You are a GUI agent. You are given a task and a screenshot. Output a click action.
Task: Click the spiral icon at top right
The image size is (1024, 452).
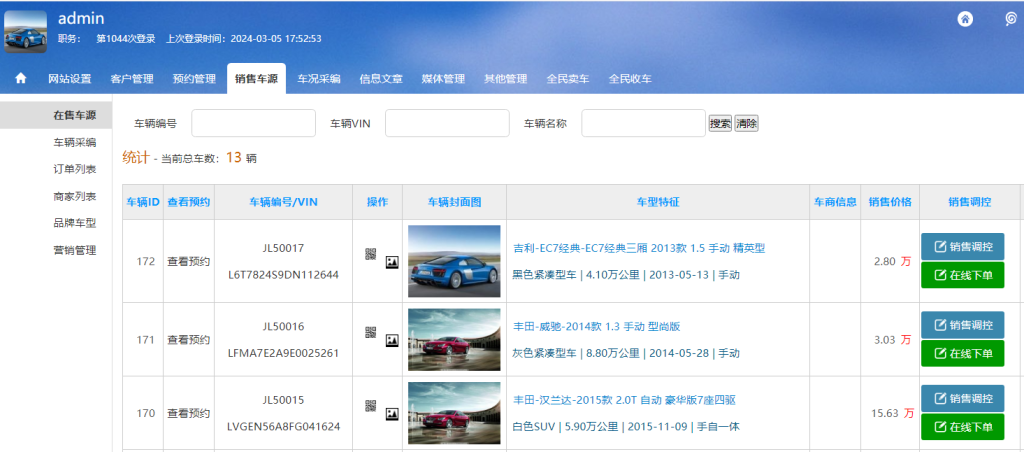1010,19
